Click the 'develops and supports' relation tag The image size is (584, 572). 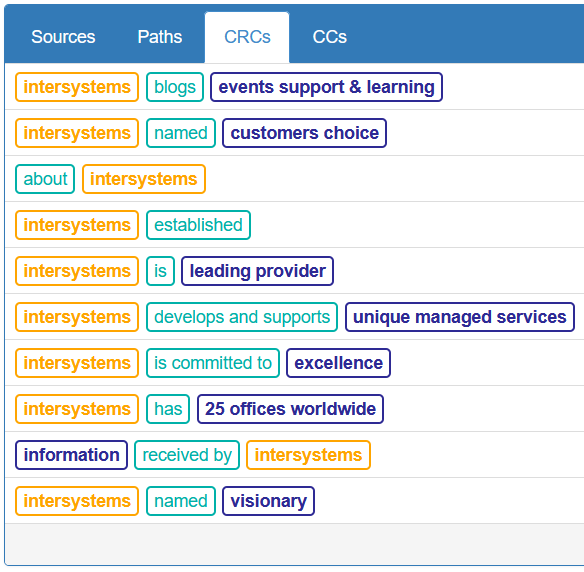[242, 317]
